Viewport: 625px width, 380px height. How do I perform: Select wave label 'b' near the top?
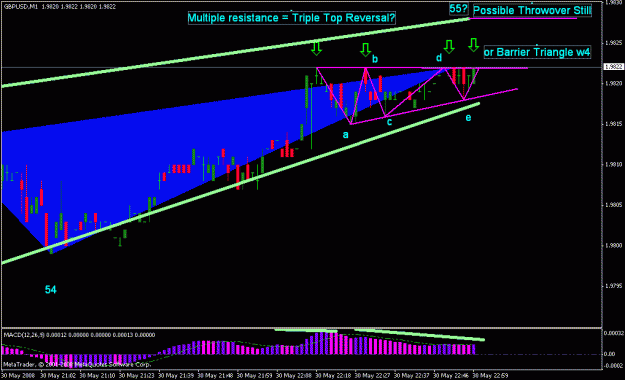(375, 59)
